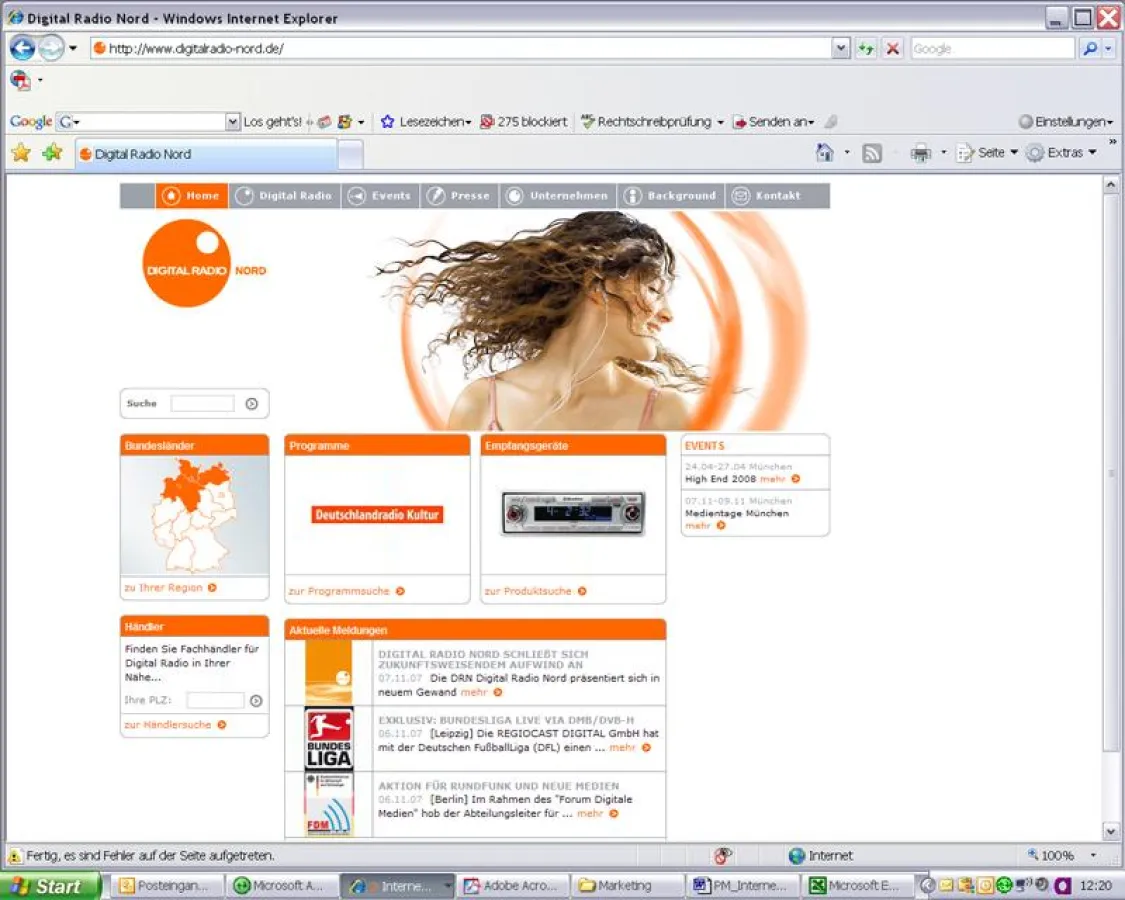This screenshot has width=1125, height=900.
Task: Open the address bar dropdown arrow
Action: pyautogui.click(x=841, y=48)
